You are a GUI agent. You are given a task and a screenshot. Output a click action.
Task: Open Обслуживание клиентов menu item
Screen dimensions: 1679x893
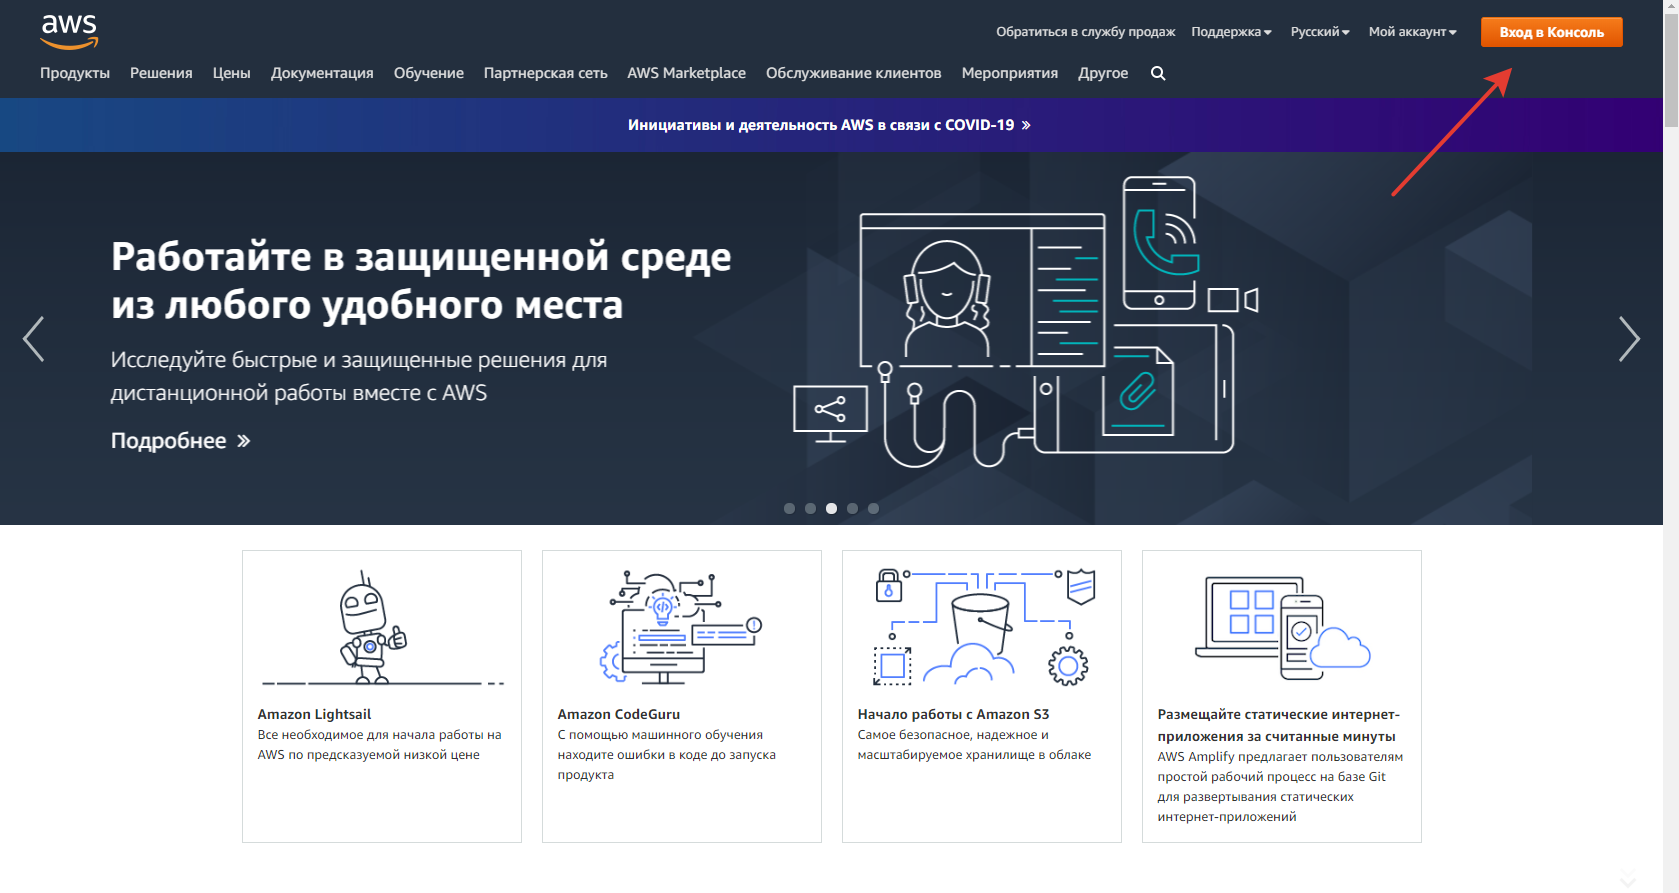pyautogui.click(x=853, y=73)
